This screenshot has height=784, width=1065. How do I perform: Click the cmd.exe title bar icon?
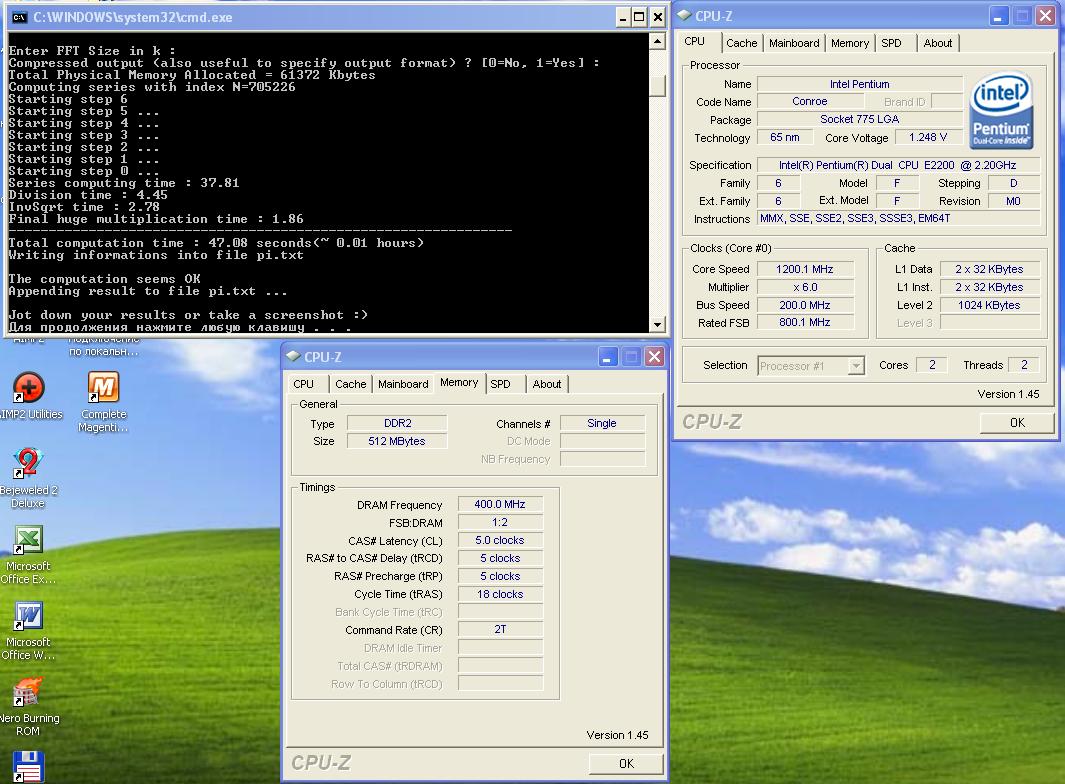(x=20, y=17)
